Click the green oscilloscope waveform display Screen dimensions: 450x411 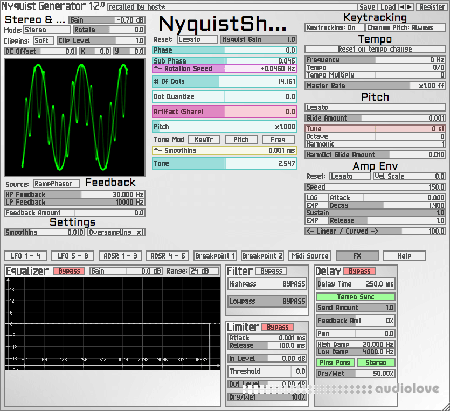[75, 117]
